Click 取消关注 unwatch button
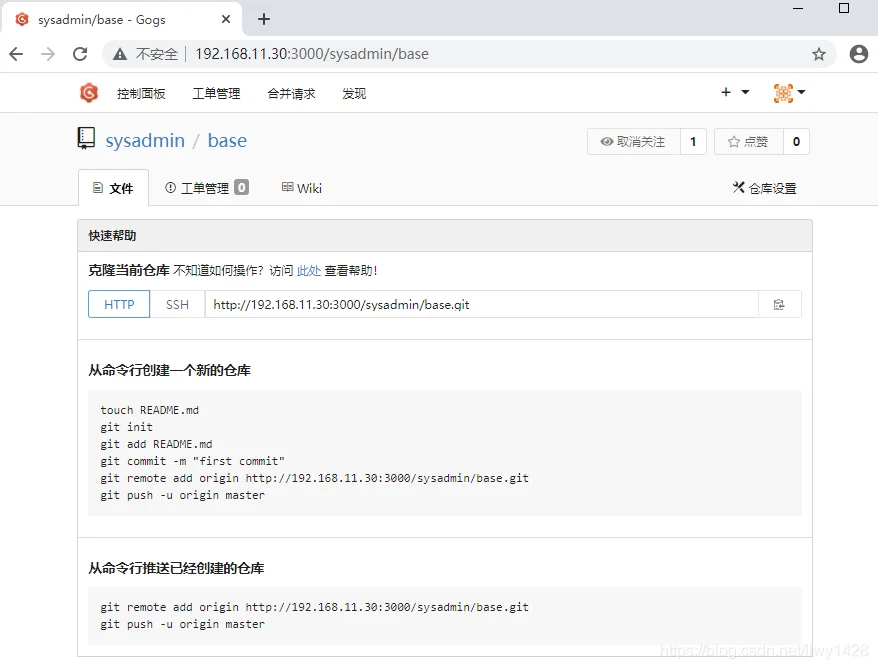 point(633,142)
